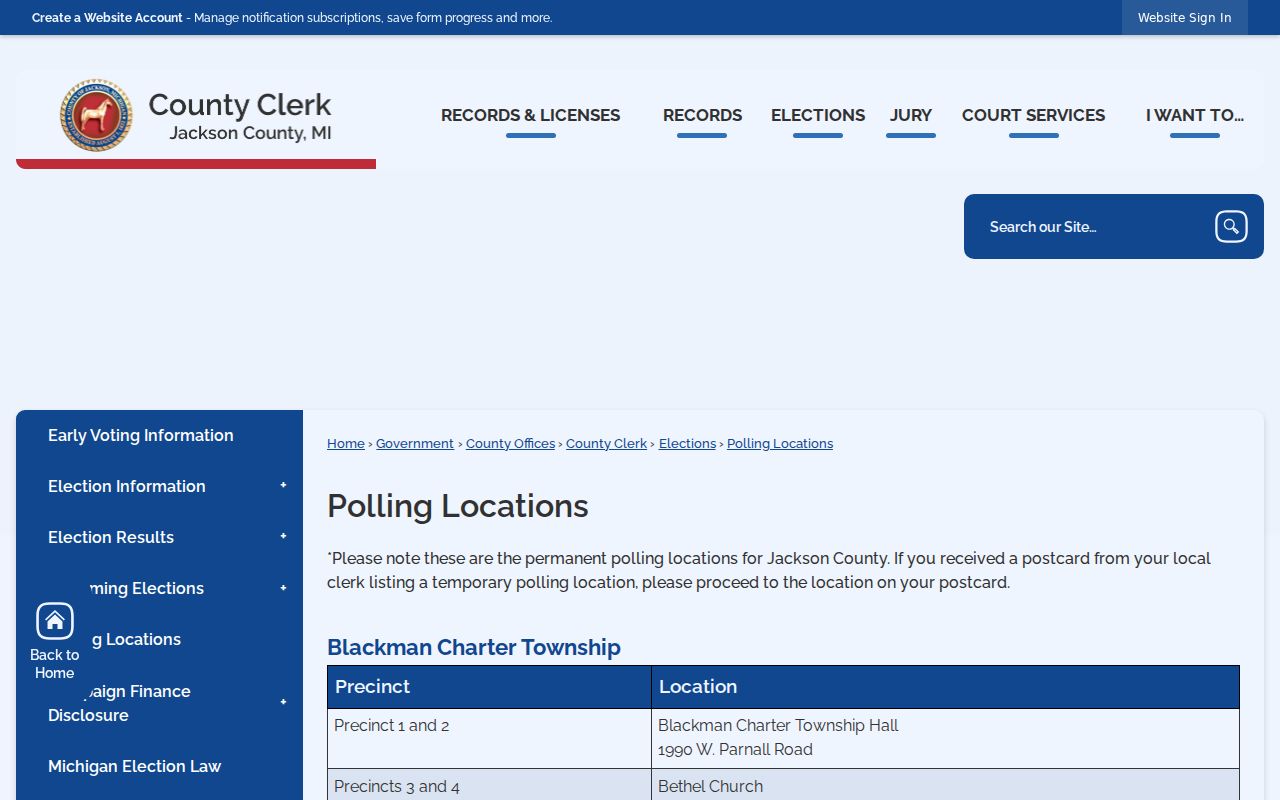Open Polling Locations breadcrumb link
This screenshot has width=1280, height=800.
pos(780,444)
